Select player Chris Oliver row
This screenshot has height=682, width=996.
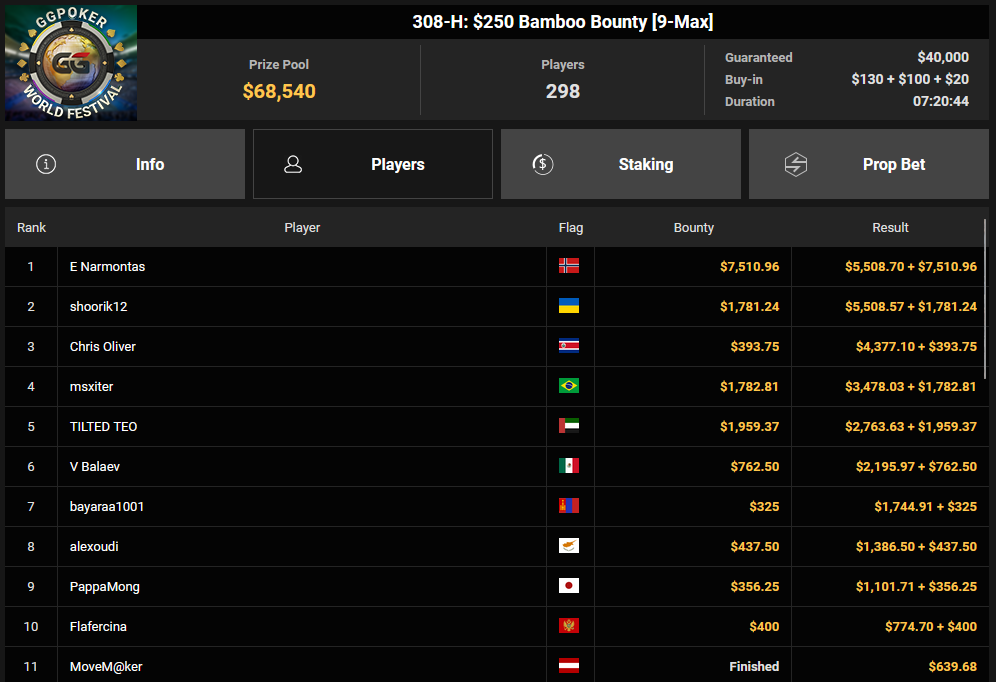tap(494, 347)
